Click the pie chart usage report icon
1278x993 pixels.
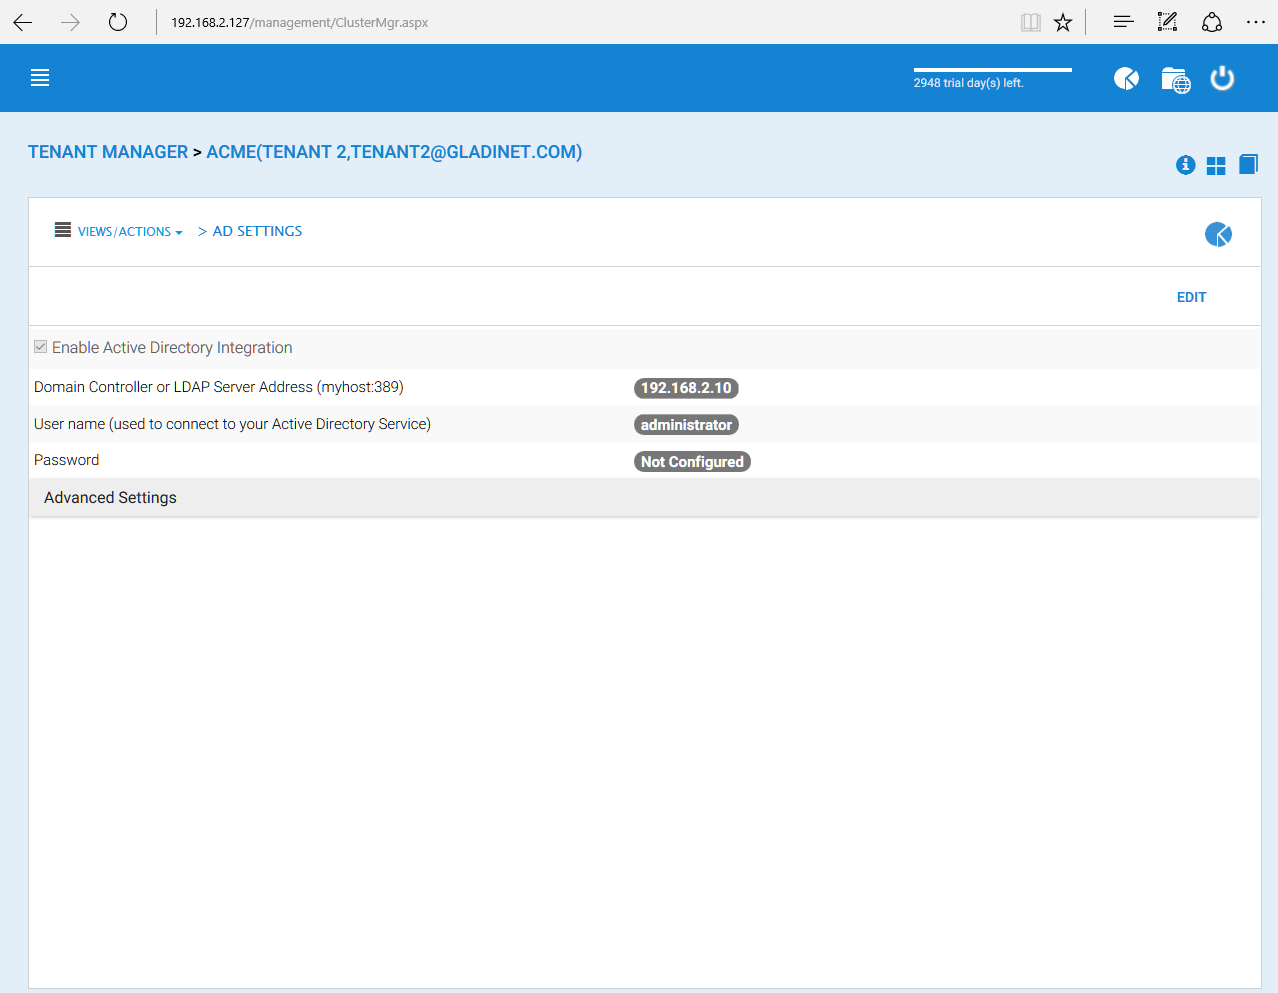click(1126, 77)
